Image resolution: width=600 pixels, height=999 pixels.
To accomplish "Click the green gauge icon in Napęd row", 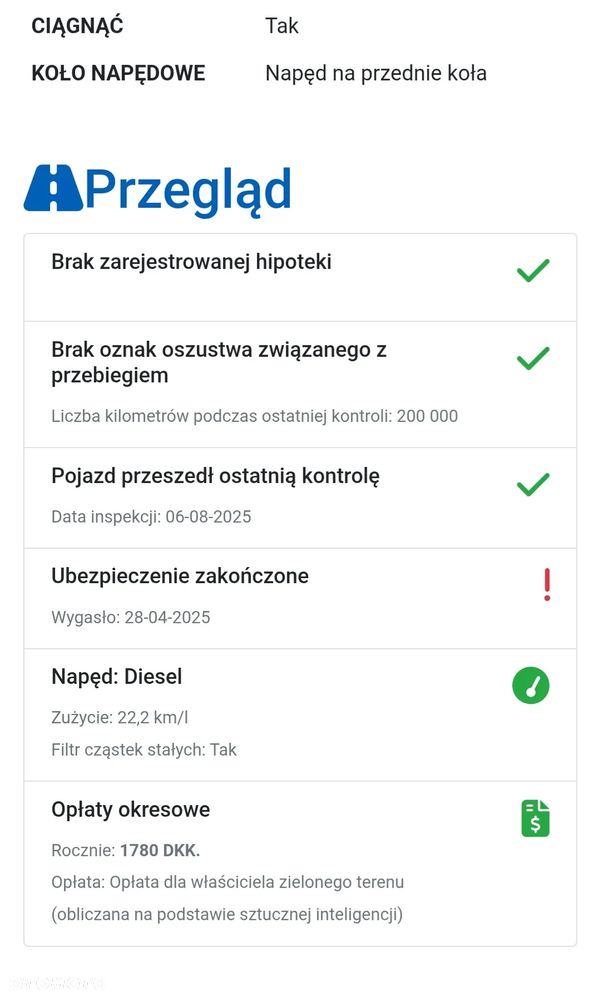I will pyautogui.click(x=531, y=686).
